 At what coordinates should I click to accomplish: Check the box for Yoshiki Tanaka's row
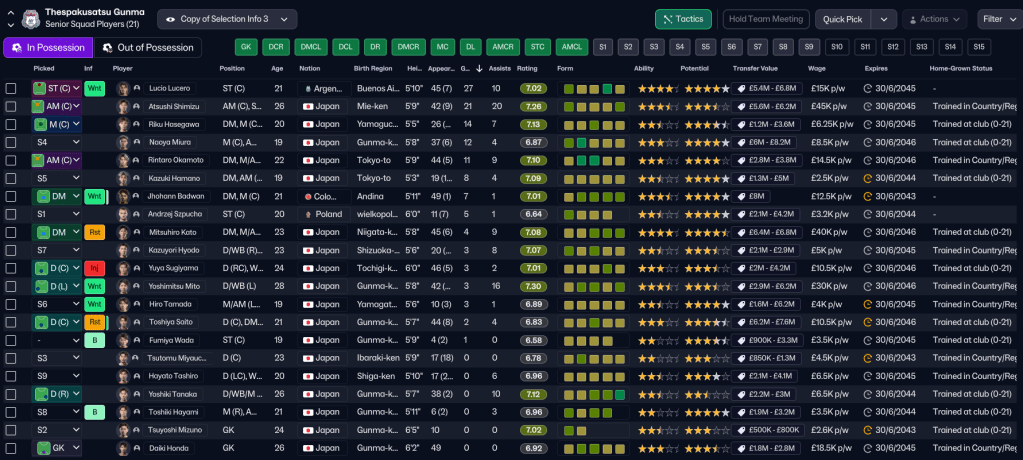point(11,394)
